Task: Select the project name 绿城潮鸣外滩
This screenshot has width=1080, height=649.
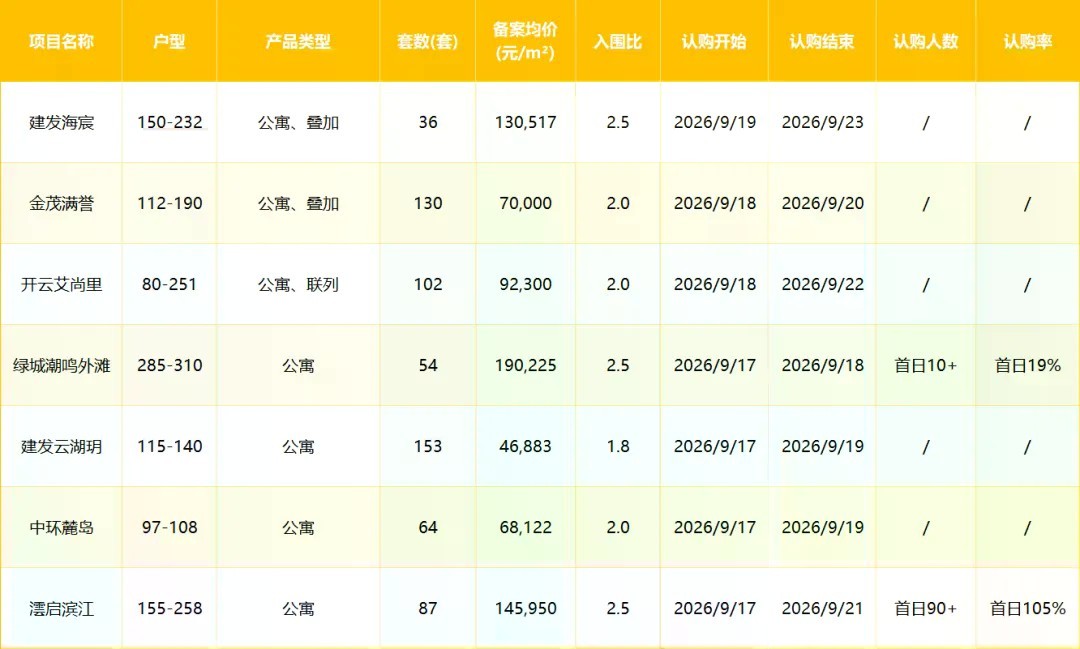Action: click(61, 366)
